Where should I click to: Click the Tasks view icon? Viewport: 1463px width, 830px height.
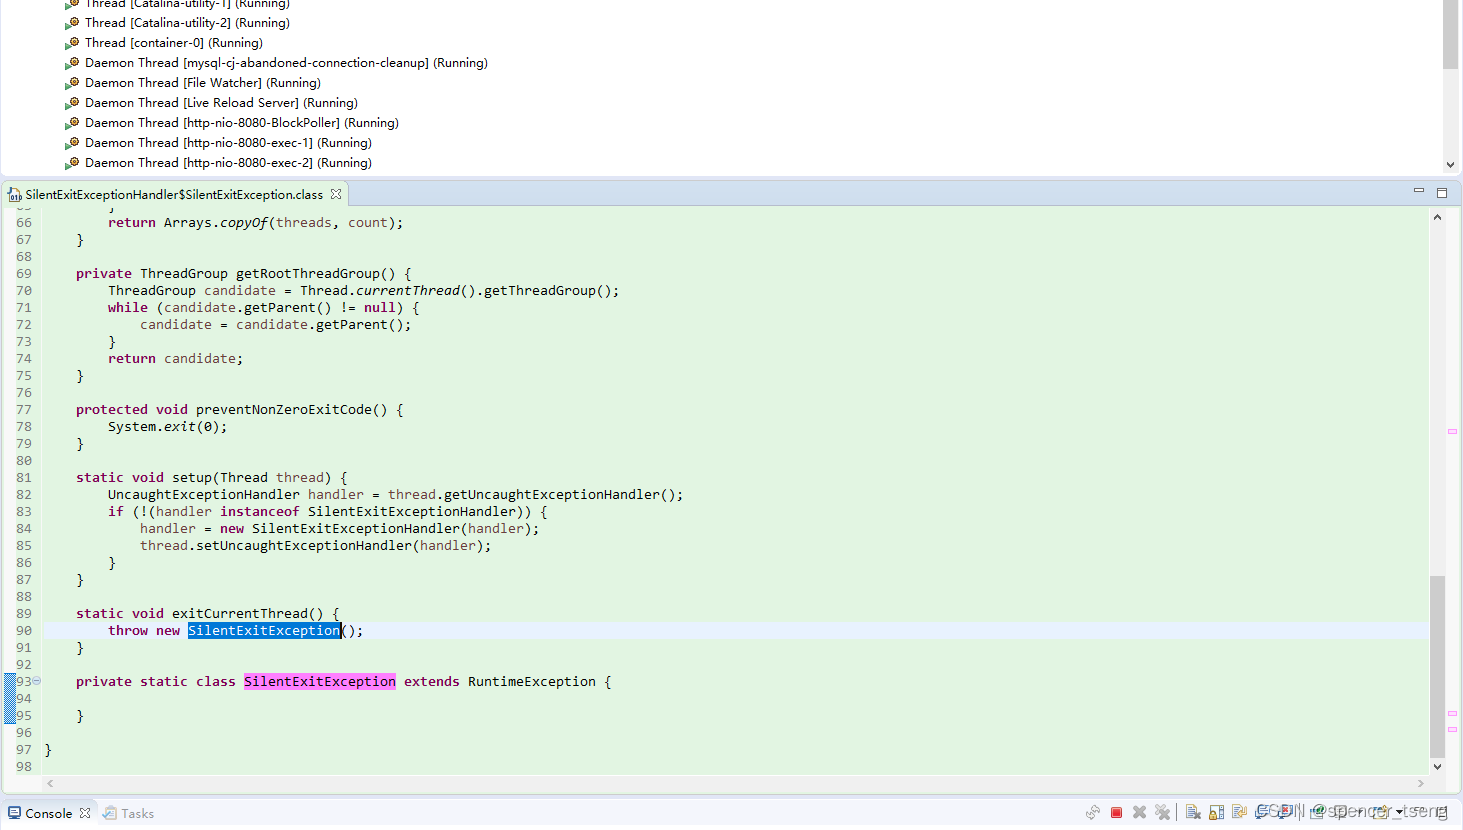(x=109, y=813)
